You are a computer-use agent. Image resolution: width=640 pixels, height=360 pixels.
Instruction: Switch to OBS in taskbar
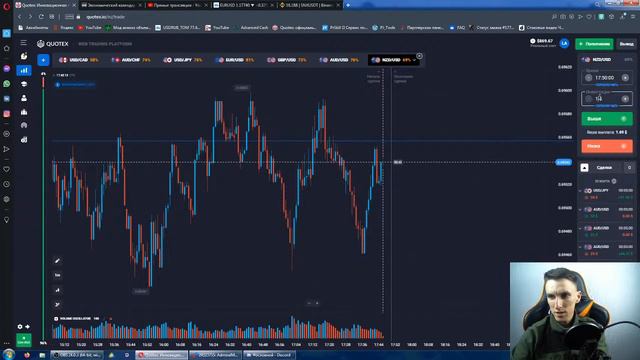77,355
